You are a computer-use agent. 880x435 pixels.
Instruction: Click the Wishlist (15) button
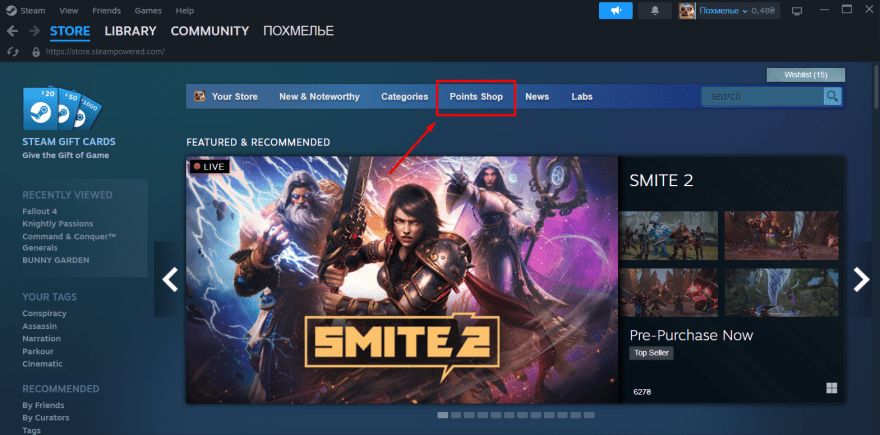(805, 75)
